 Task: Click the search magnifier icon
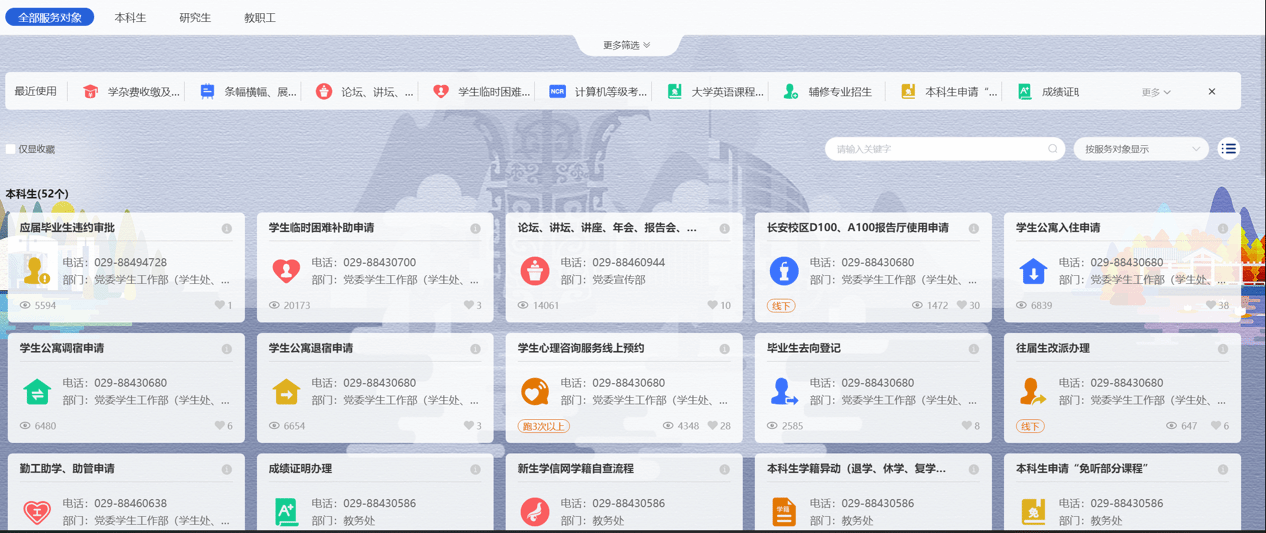pyautogui.click(x=1053, y=149)
